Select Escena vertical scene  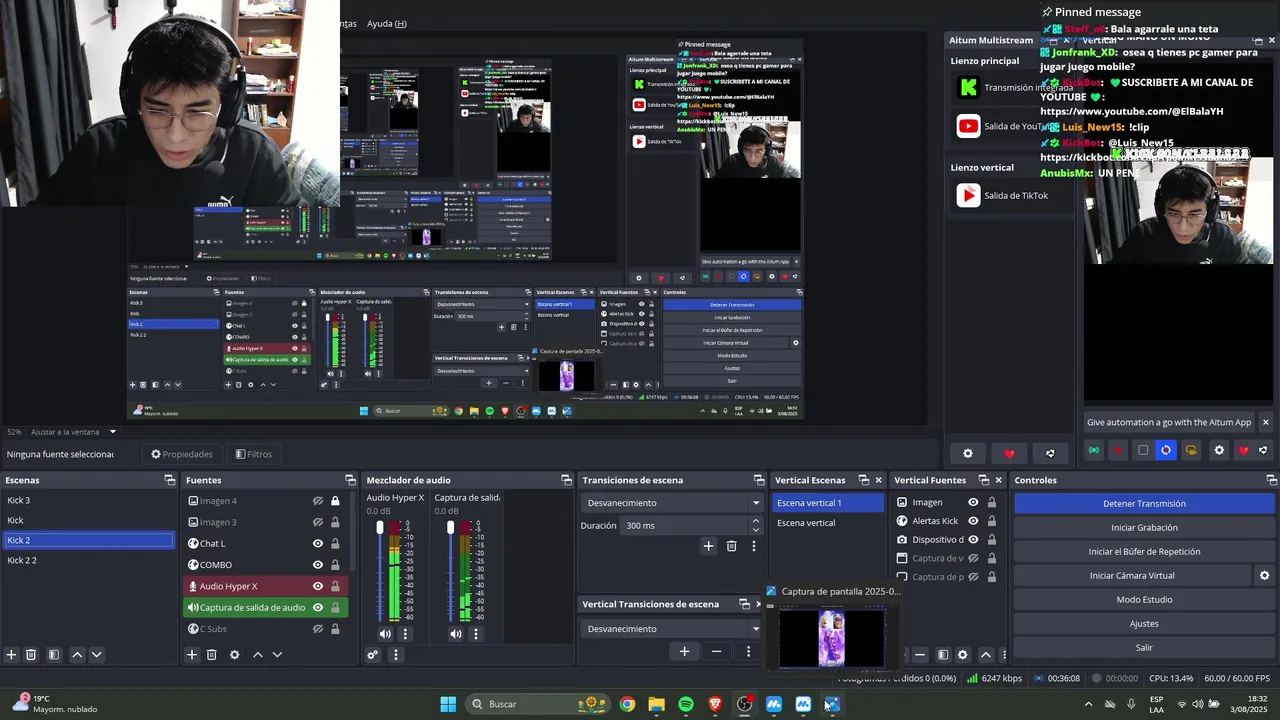click(x=828, y=523)
